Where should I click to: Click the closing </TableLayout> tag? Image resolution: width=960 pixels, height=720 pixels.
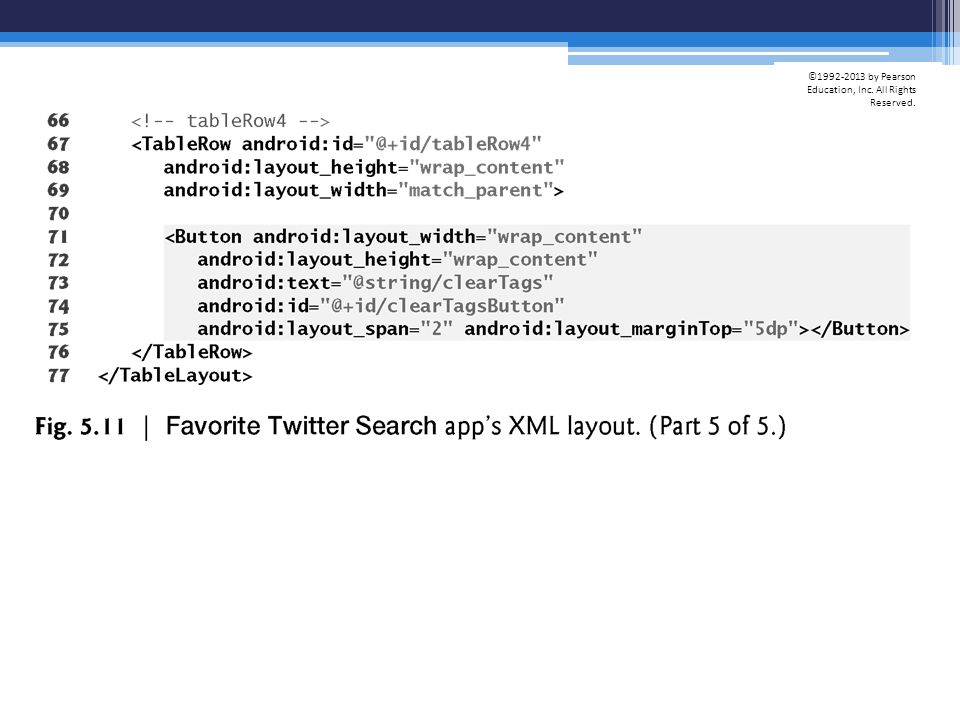click(175, 375)
